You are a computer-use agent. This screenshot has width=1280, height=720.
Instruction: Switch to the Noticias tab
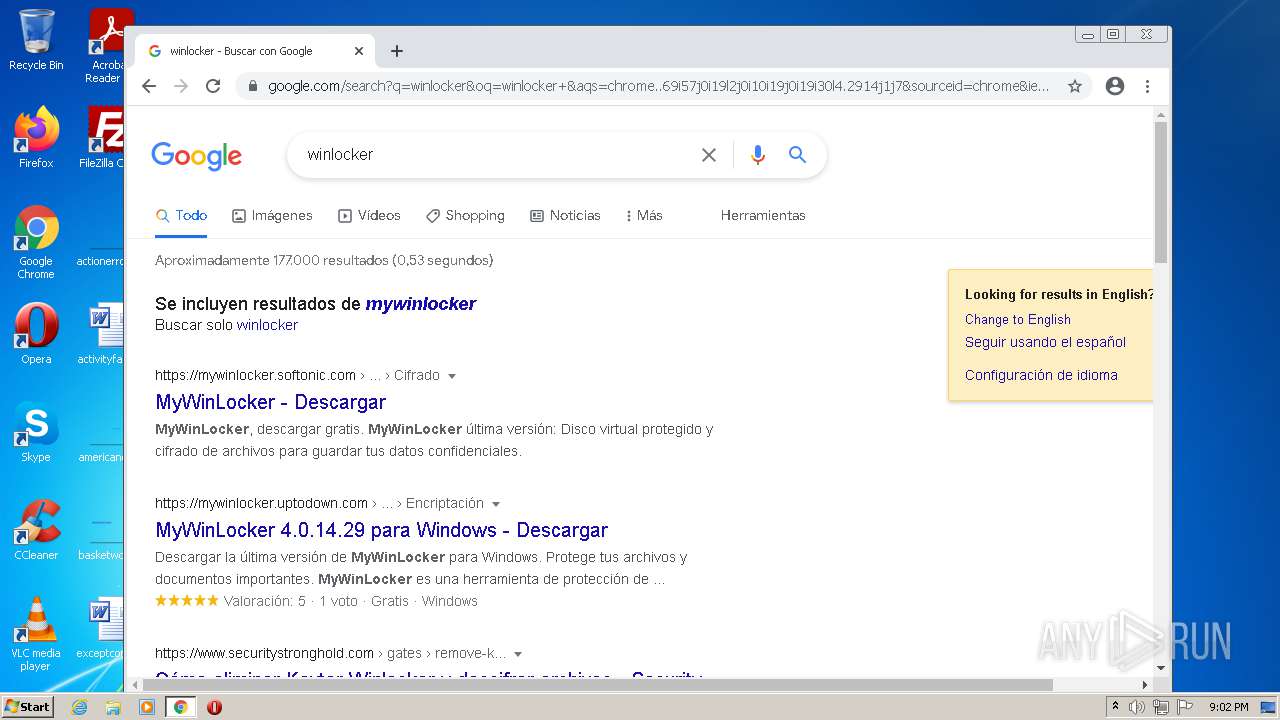point(565,215)
